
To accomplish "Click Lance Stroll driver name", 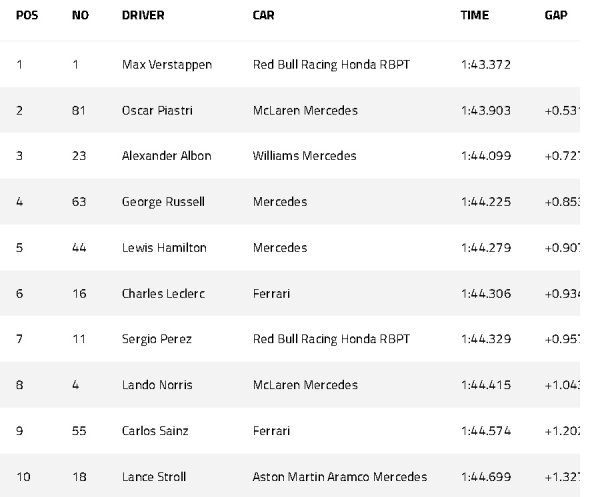I will (154, 477).
